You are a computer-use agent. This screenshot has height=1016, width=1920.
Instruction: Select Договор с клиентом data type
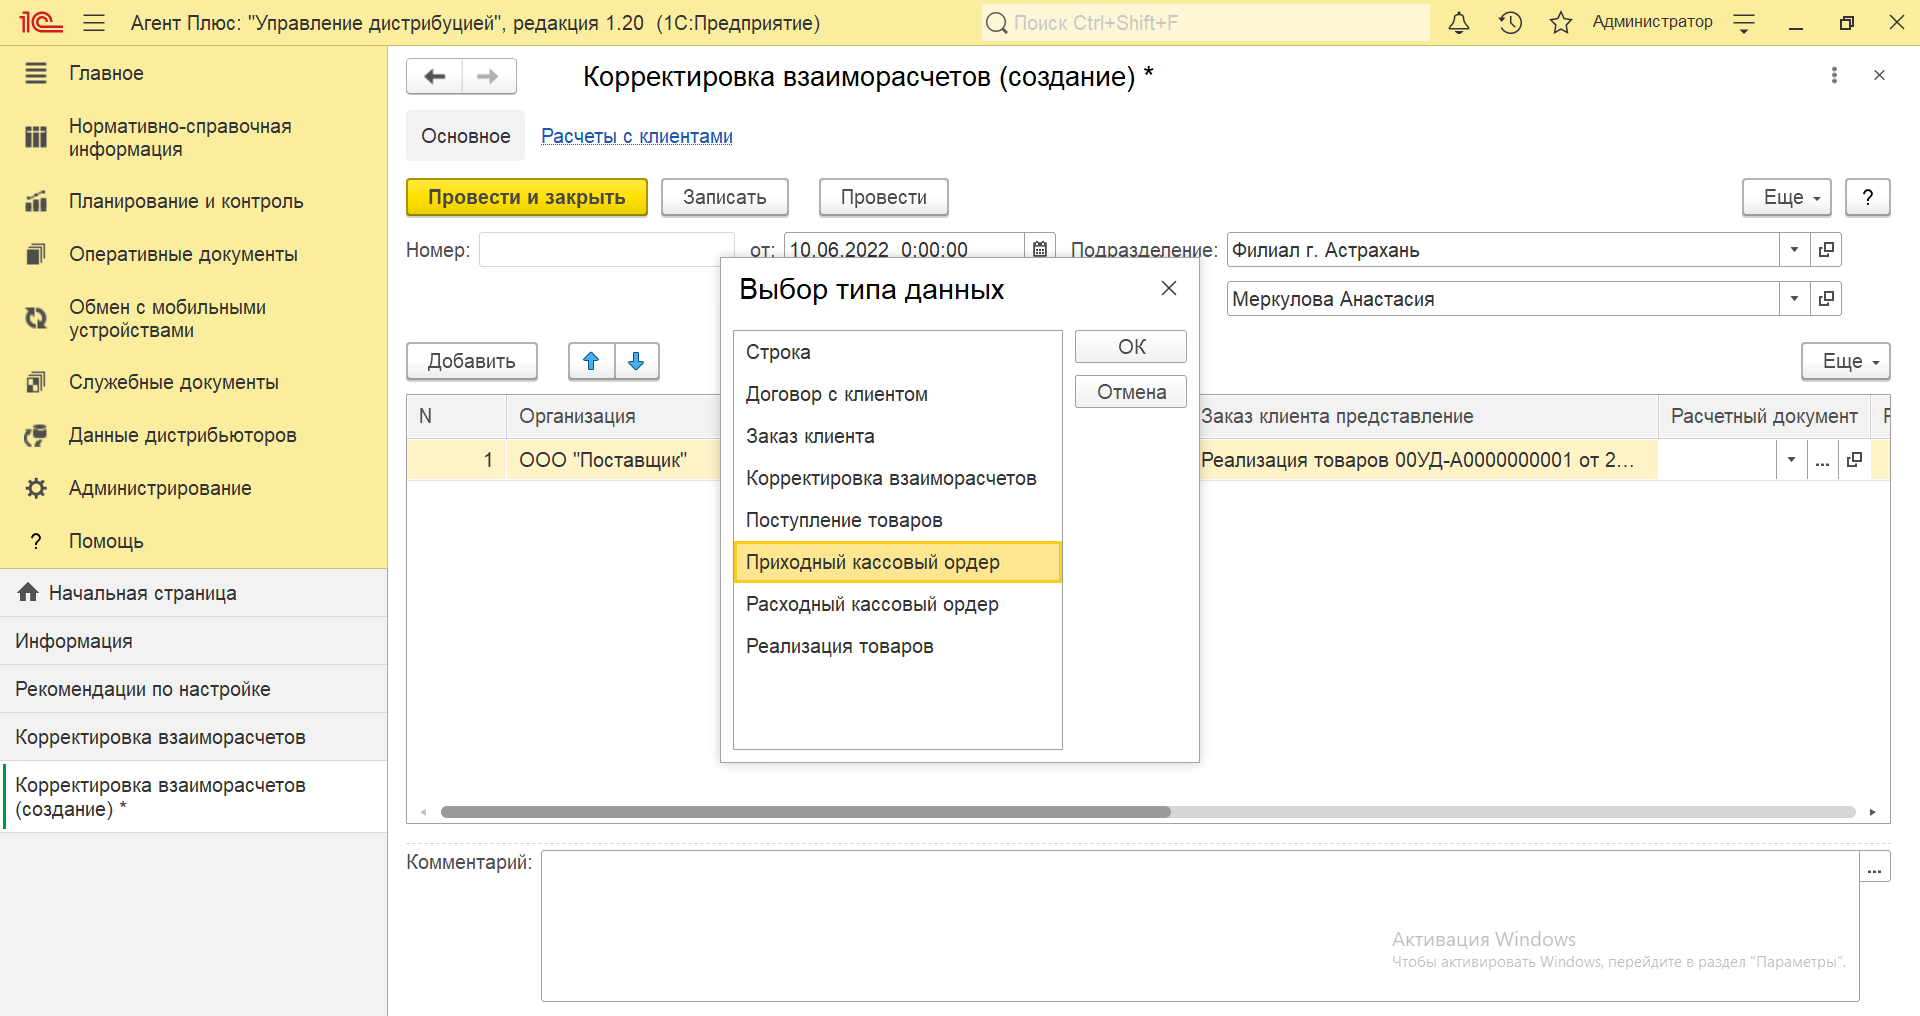point(897,394)
